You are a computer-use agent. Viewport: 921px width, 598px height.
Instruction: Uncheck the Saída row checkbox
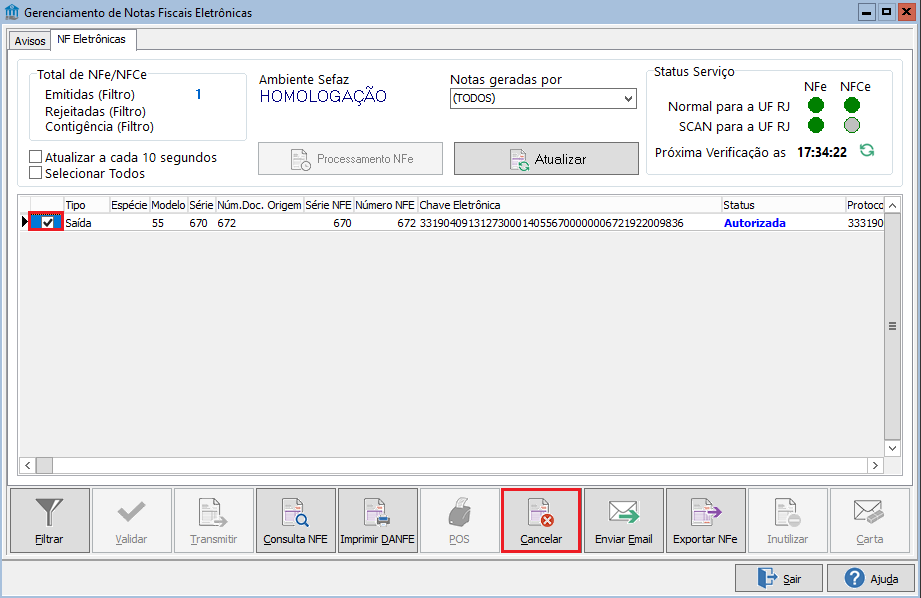(48, 223)
